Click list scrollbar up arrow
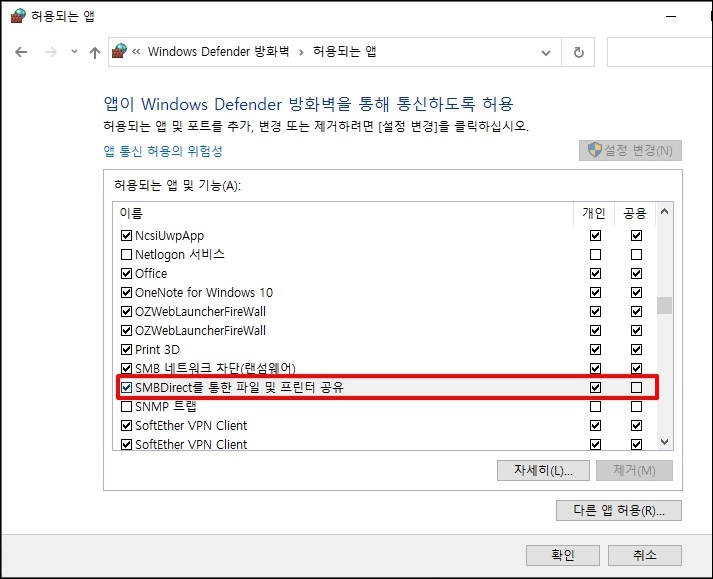713x579 pixels. [x=664, y=211]
